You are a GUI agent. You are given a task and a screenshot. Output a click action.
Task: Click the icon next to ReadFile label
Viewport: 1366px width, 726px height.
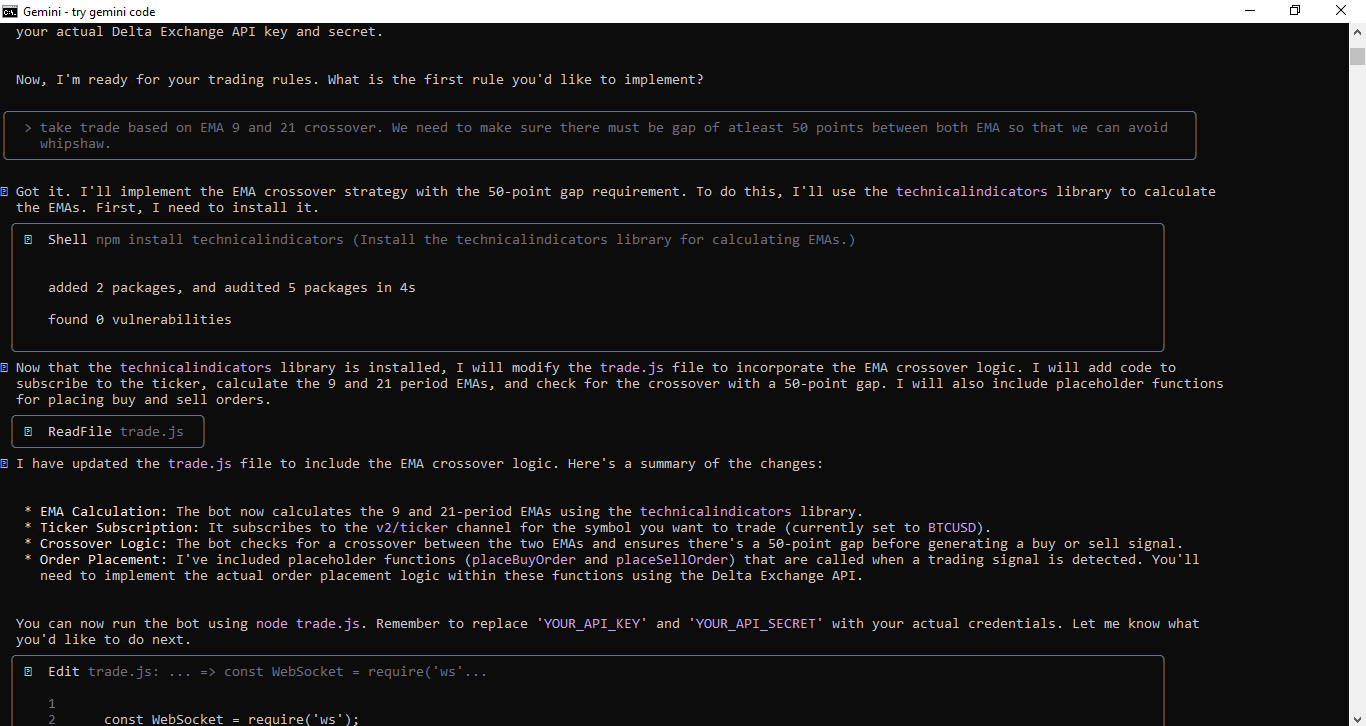[x=28, y=431]
